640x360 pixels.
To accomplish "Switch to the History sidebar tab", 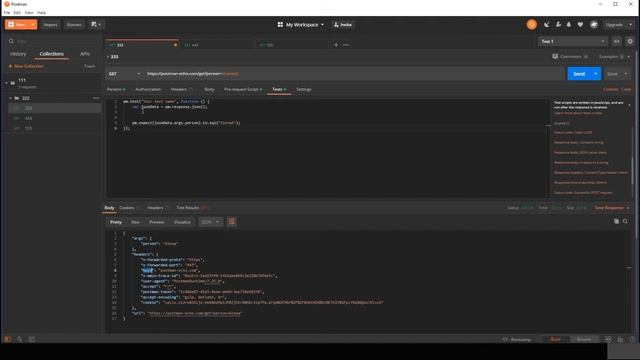I will [x=18, y=54].
